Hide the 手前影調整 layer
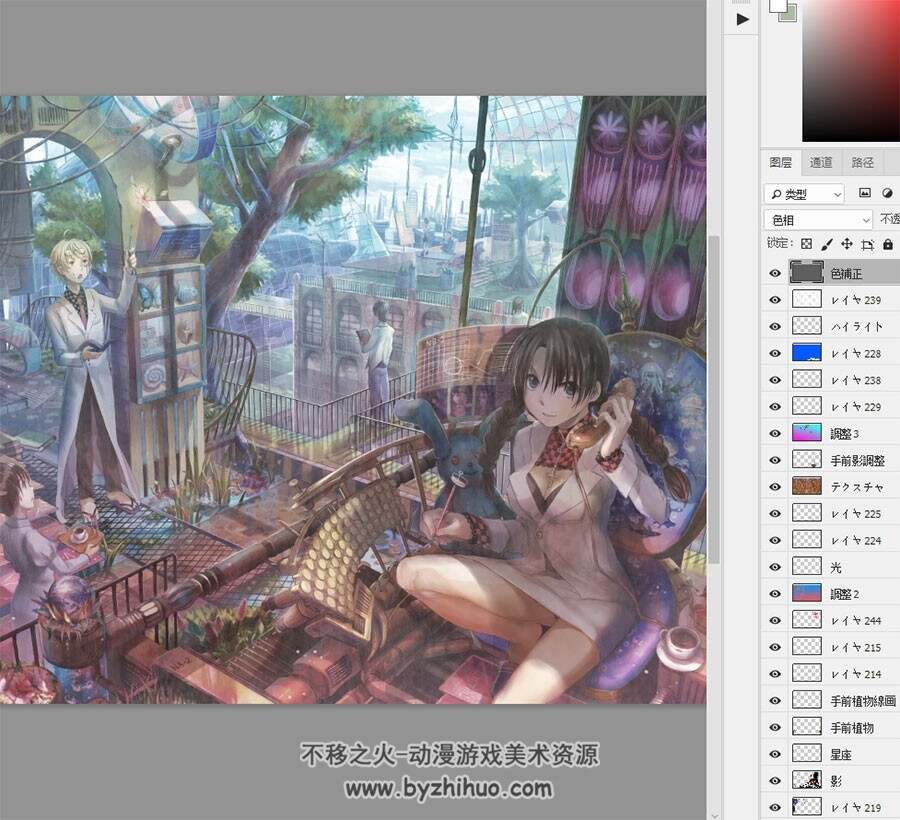Screen dimensions: 900x820 click(775, 460)
